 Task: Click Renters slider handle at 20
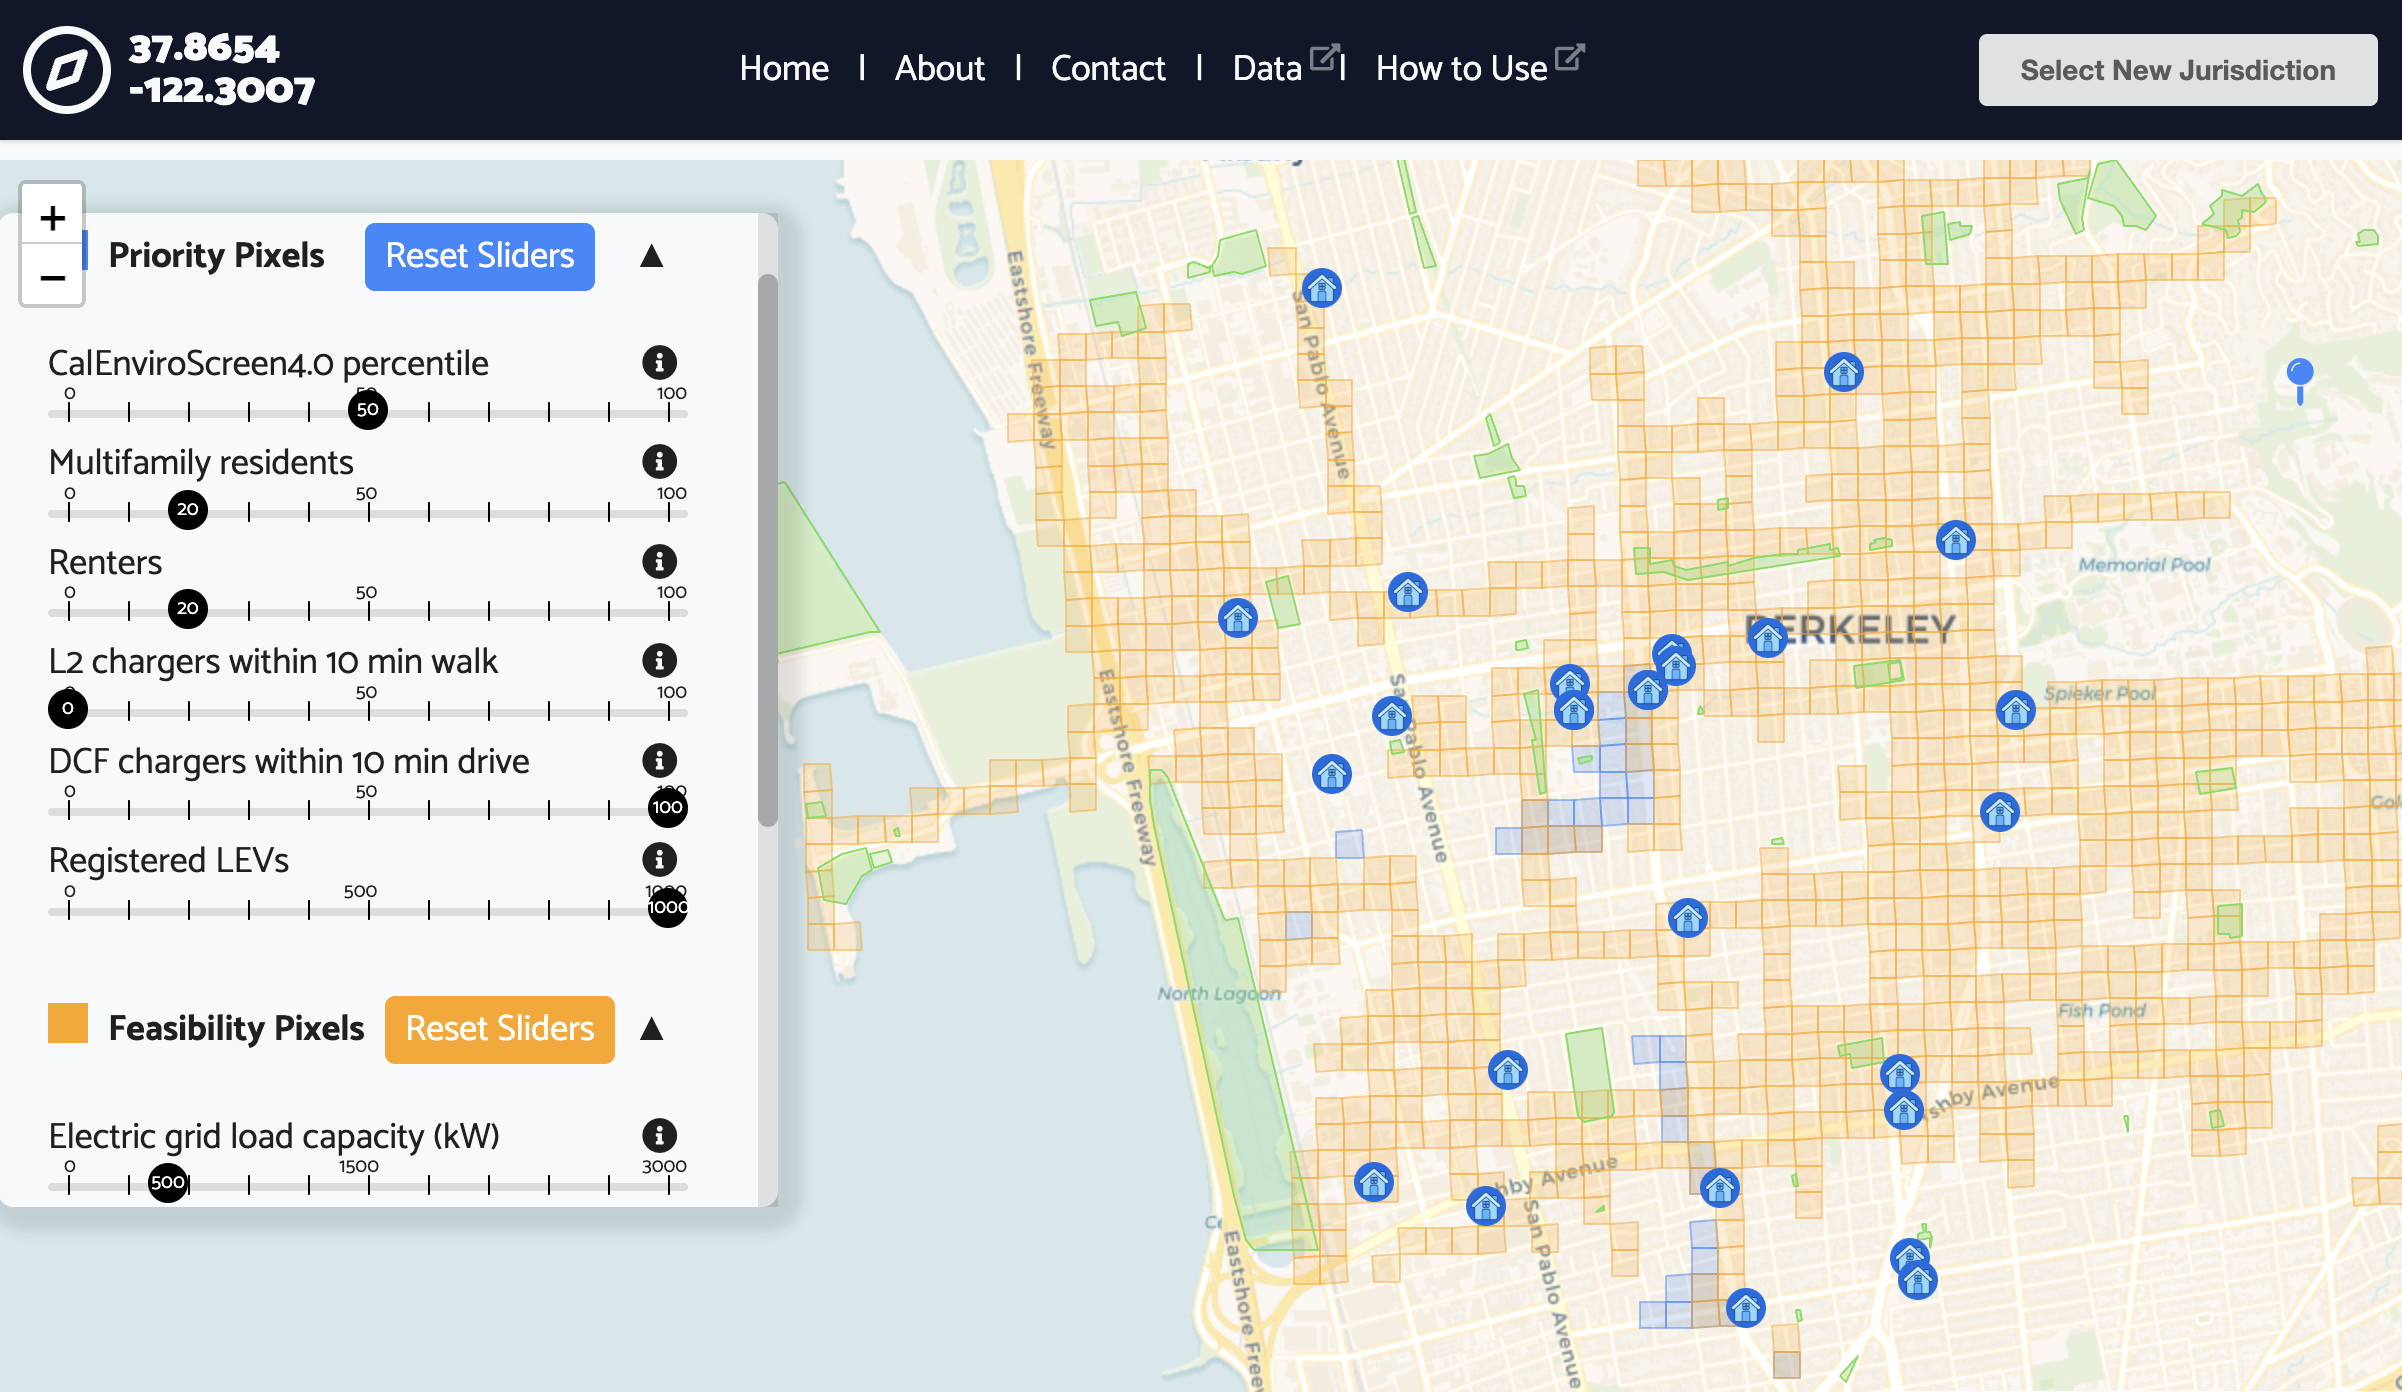(188, 609)
